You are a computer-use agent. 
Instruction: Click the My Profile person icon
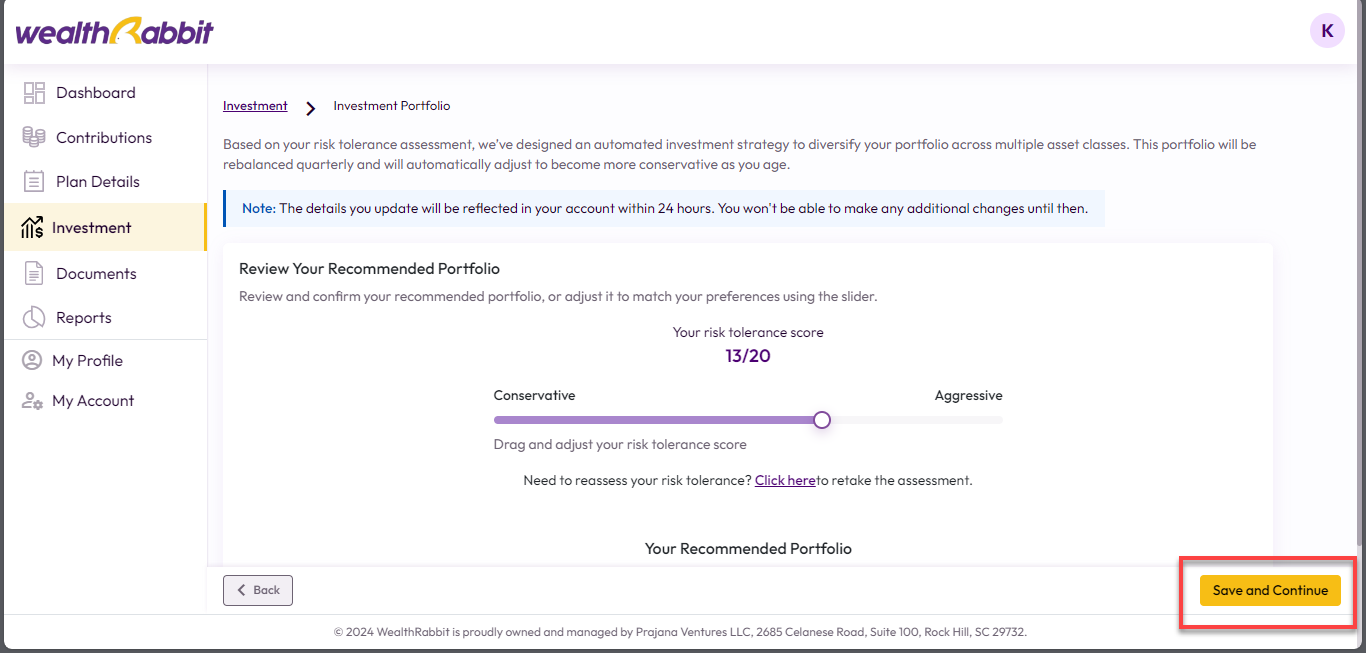pyautogui.click(x=32, y=361)
